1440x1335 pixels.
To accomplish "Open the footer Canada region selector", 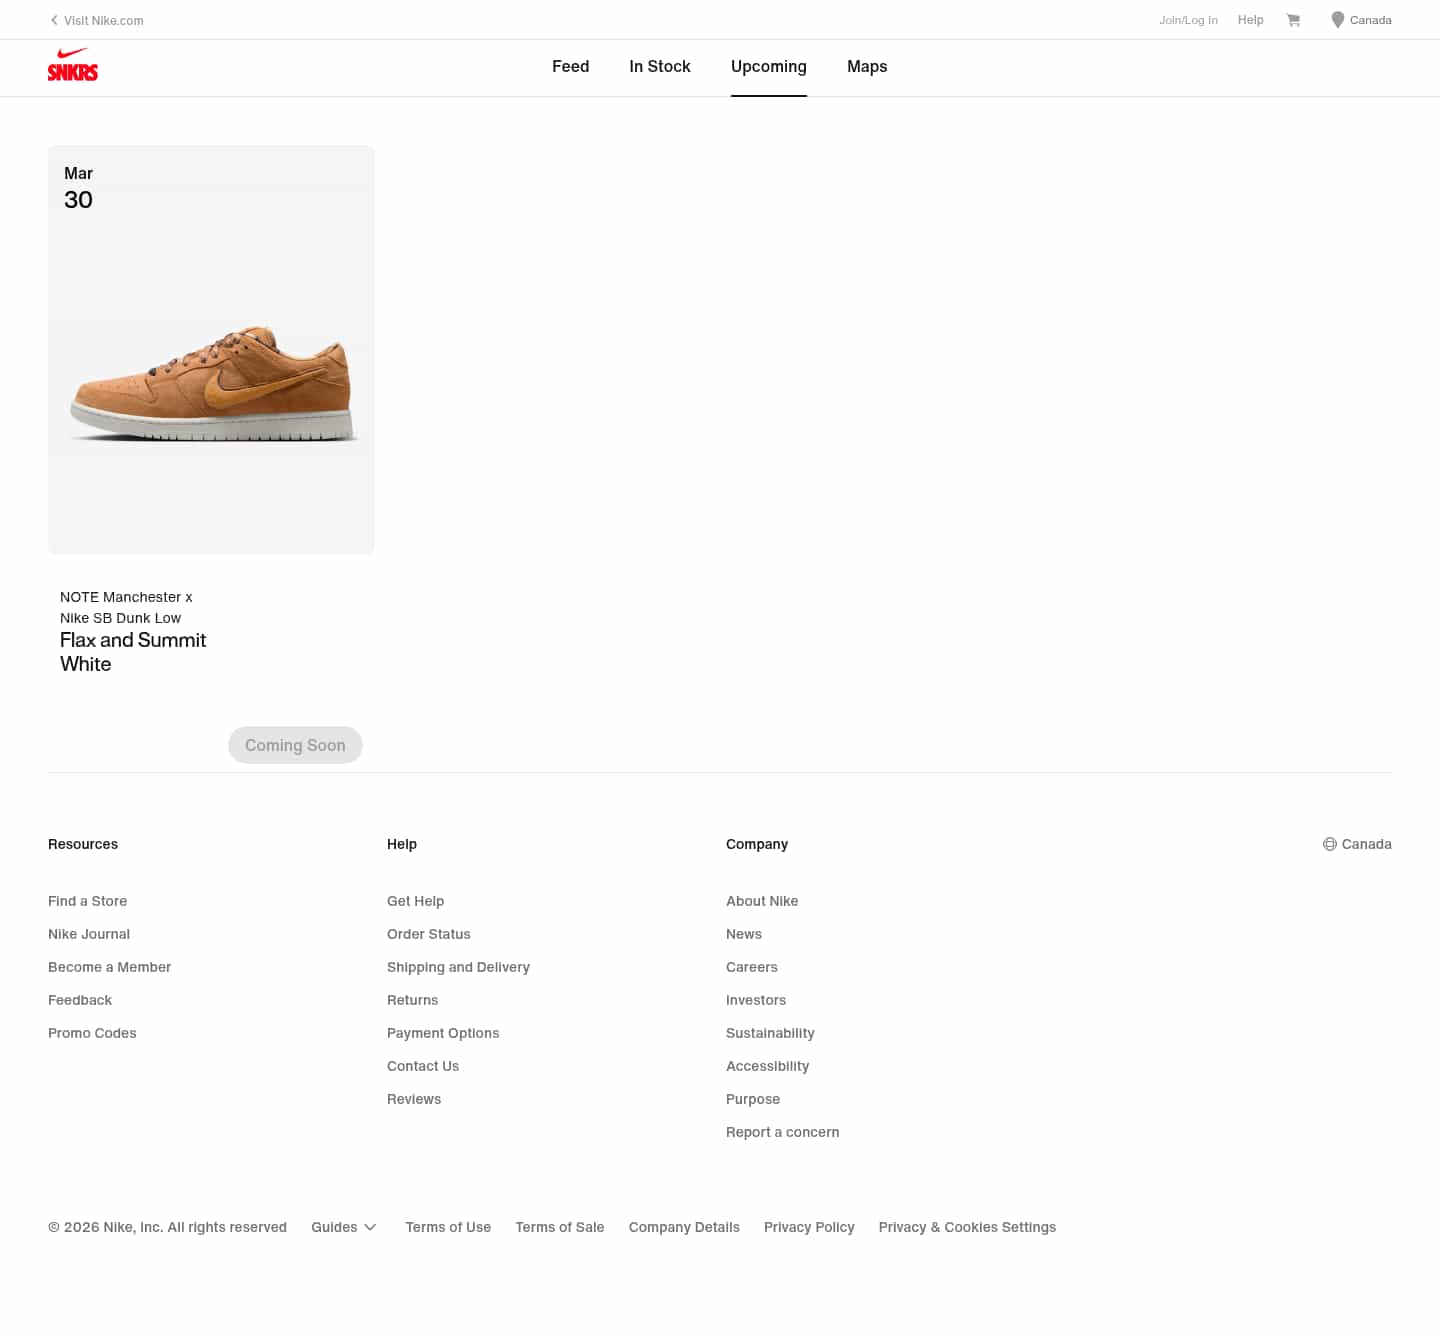I will [1357, 843].
